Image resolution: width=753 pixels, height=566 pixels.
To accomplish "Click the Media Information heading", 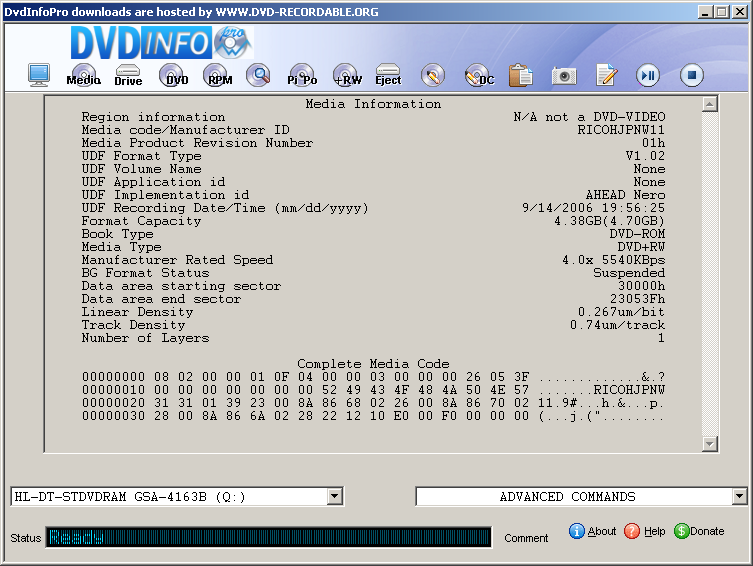I will pyautogui.click(x=373, y=104).
